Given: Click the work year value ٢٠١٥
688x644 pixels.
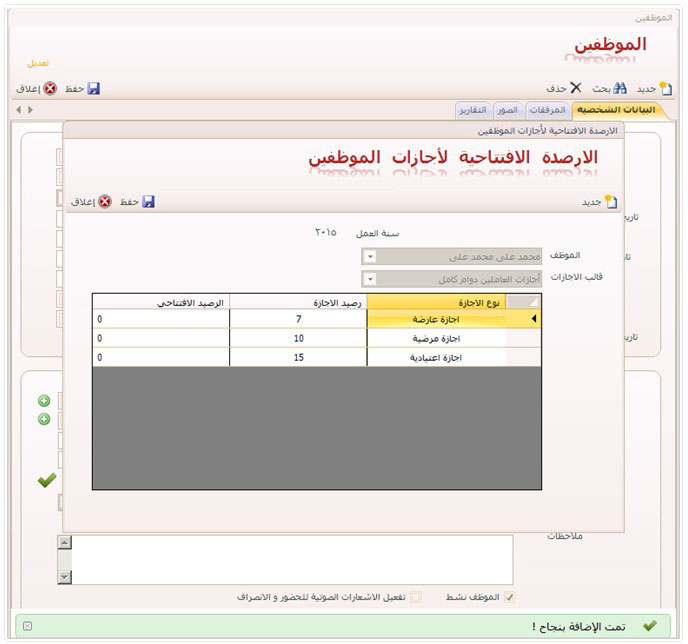Looking at the screenshot, I should [326, 232].
